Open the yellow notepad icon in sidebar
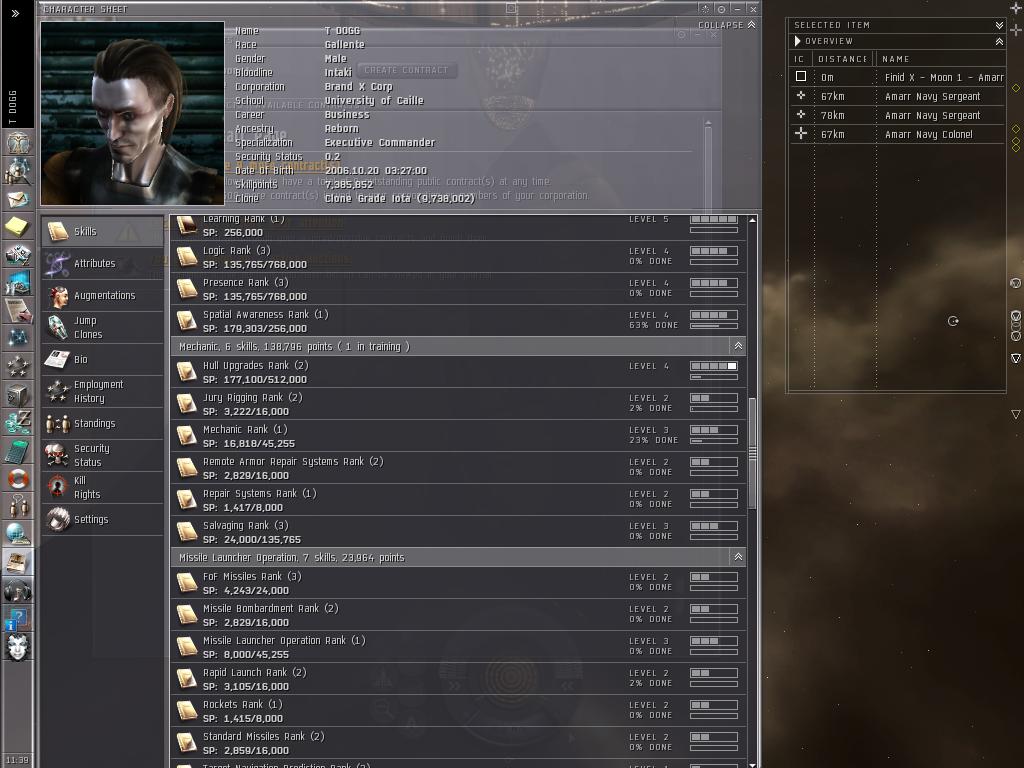The height and width of the screenshot is (768, 1024). point(18,227)
